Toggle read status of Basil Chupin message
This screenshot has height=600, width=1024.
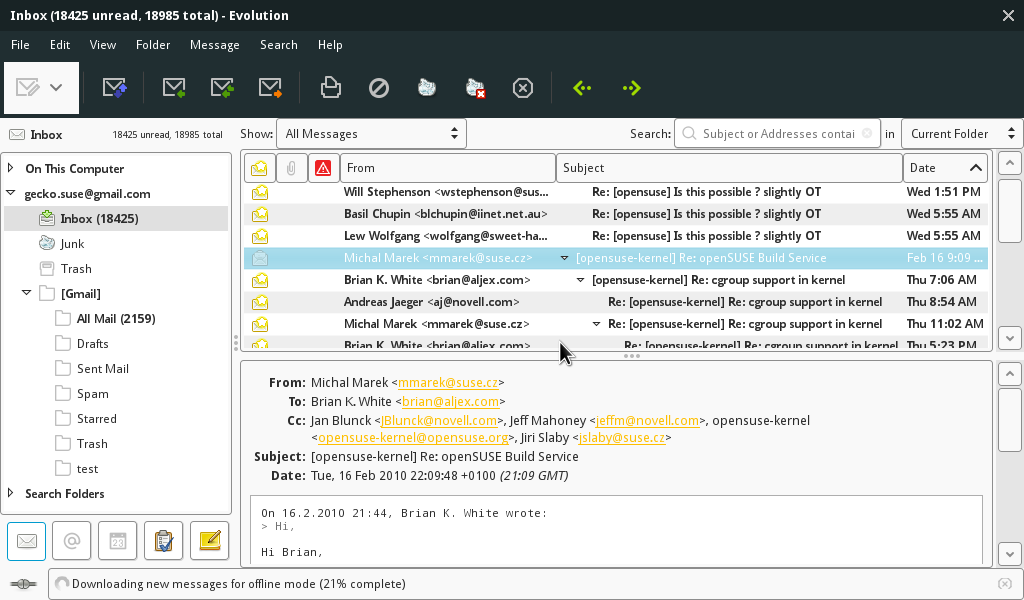260,214
